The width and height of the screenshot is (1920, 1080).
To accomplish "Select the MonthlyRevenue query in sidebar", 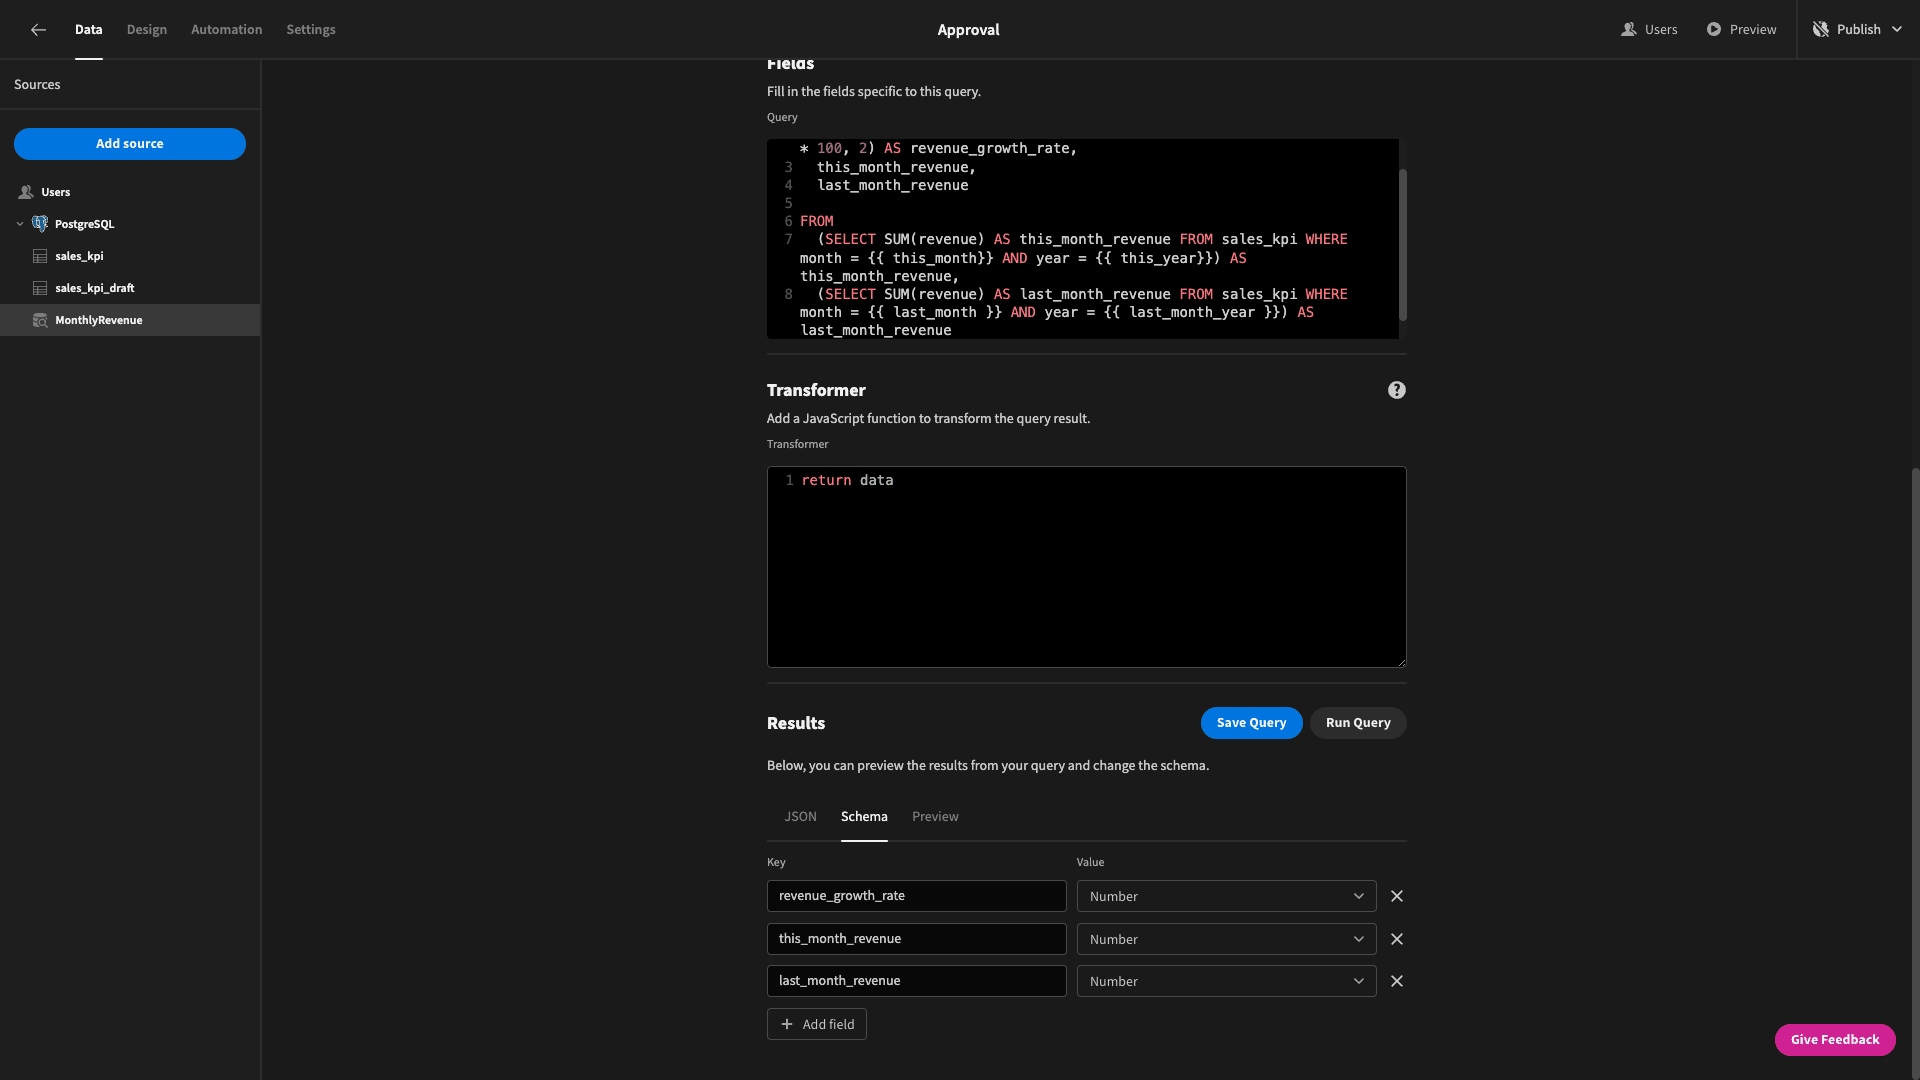I will (130, 320).
